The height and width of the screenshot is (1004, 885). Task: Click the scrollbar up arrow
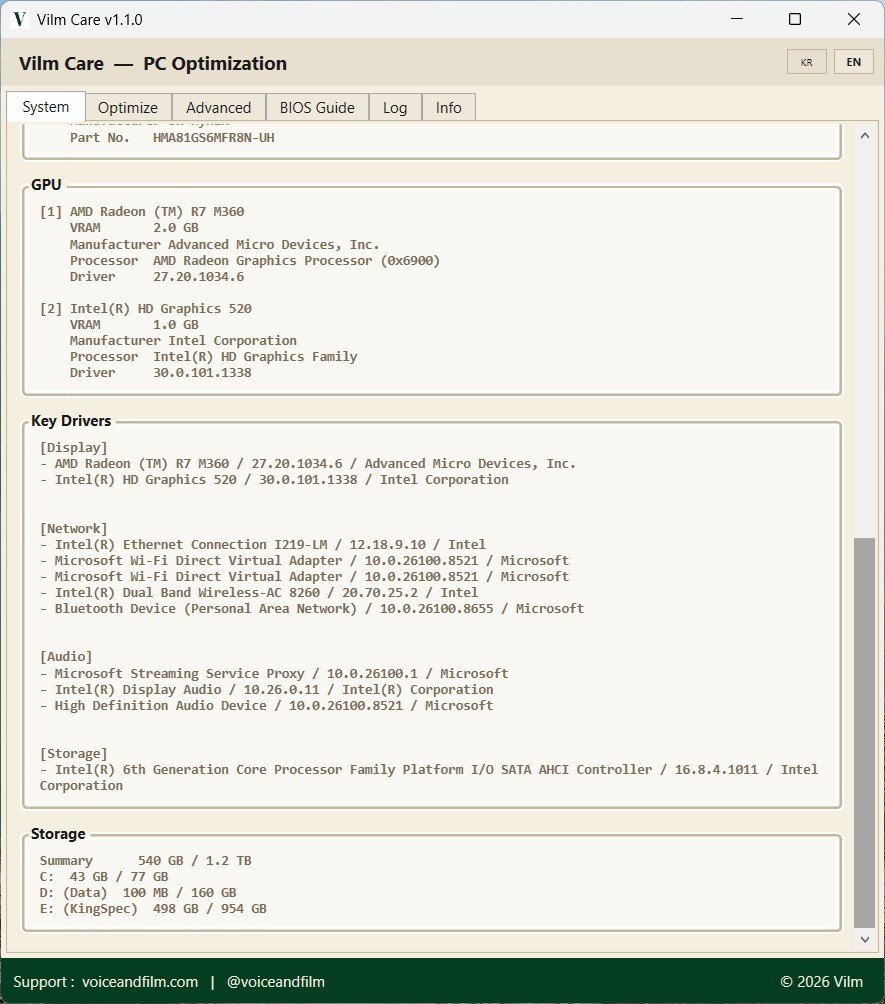click(x=865, y=136)
